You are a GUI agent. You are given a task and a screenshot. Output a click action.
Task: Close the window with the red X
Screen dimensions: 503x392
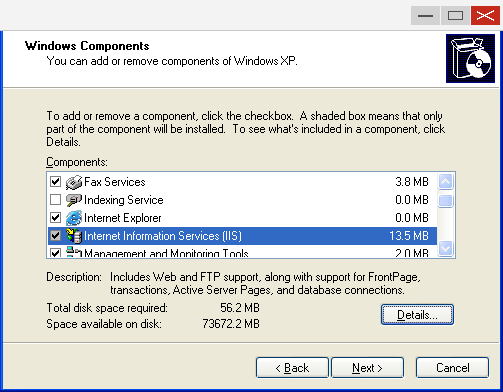(x=485, y=15)
